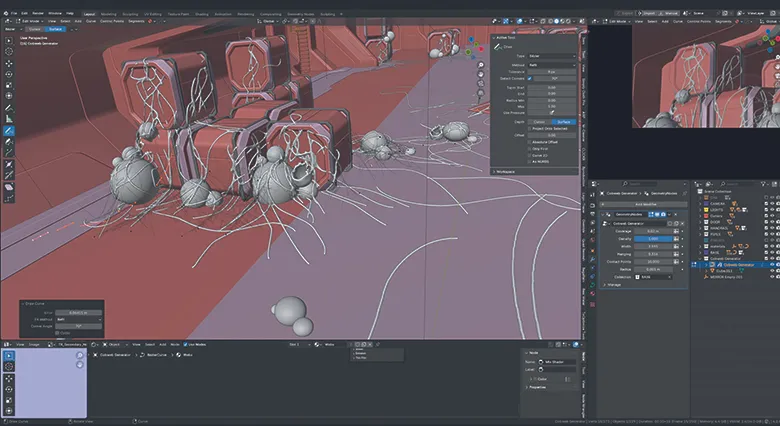
Task: Collapse the Active Tool panel
Action: coord(493,37)
